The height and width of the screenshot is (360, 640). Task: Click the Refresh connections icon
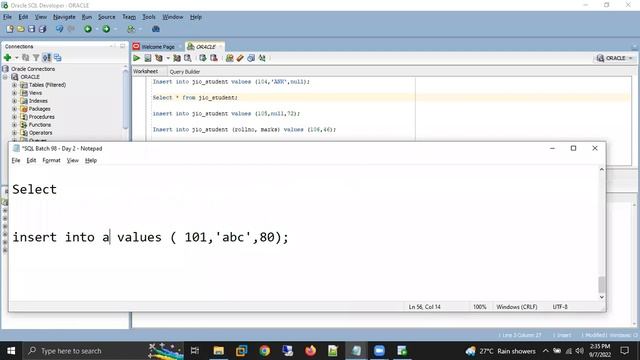pos(26,58)
